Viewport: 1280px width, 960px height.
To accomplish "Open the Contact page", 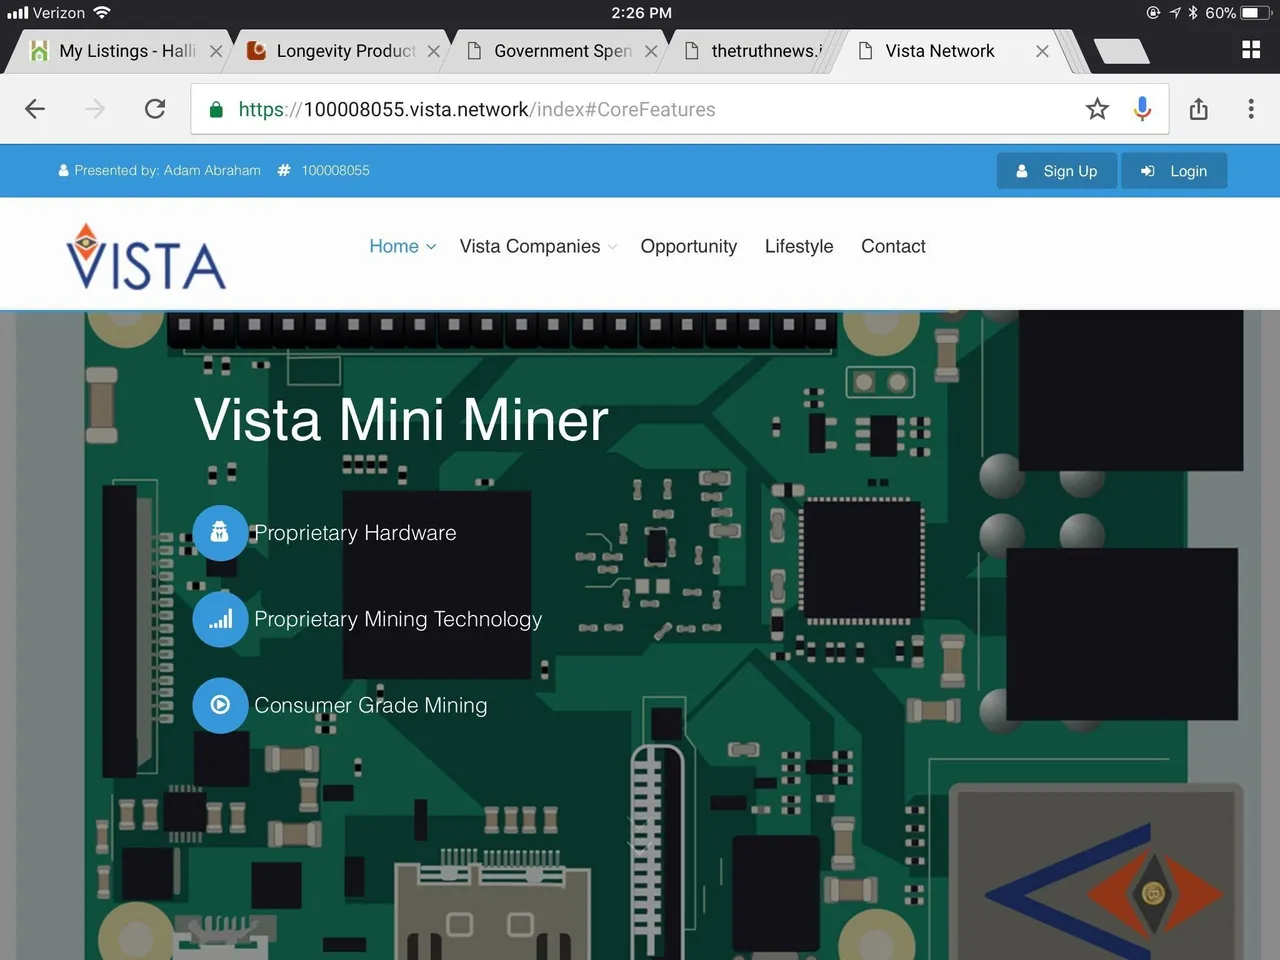I will (893, 246).
